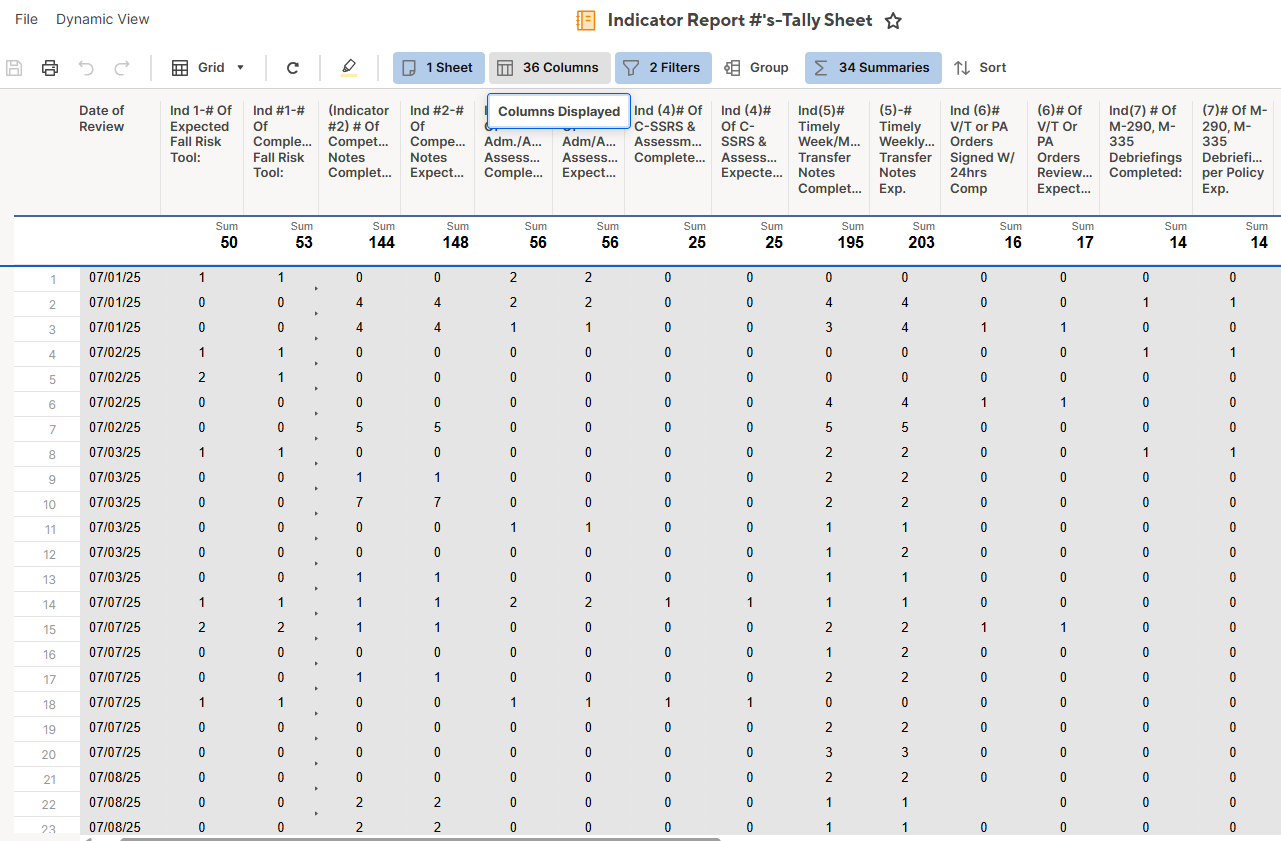
Task: Open the File menu
Action: (27, 19)
